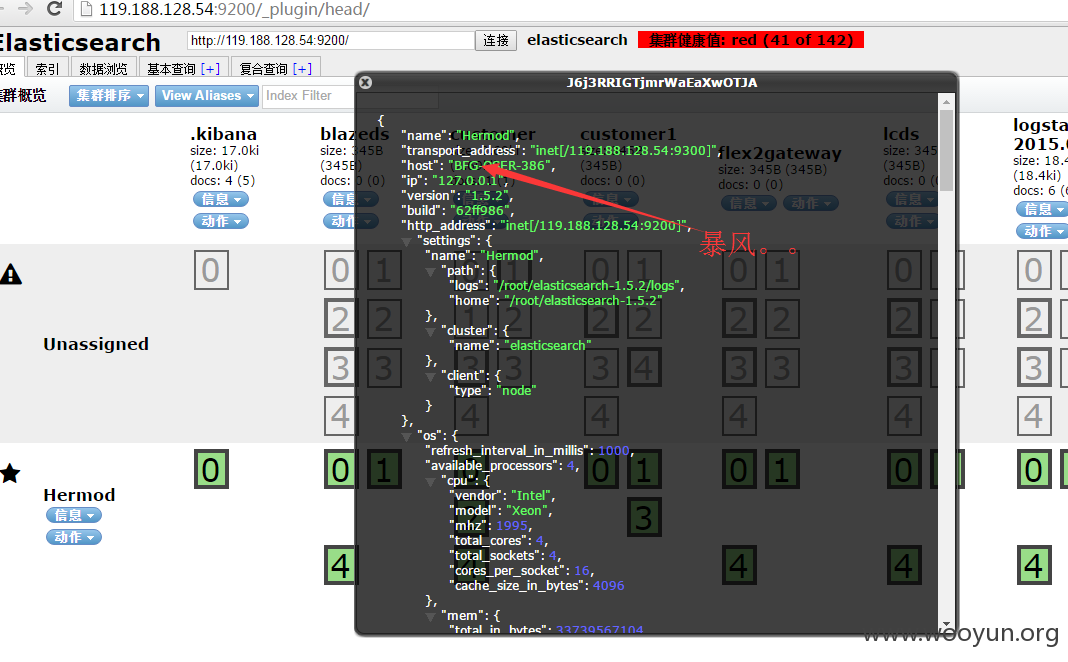Image resolution: width=1068 pixels, height=662 pixels.
Task: Open .kibana index 信息 dropdown
Action: (x=221, y=200)
